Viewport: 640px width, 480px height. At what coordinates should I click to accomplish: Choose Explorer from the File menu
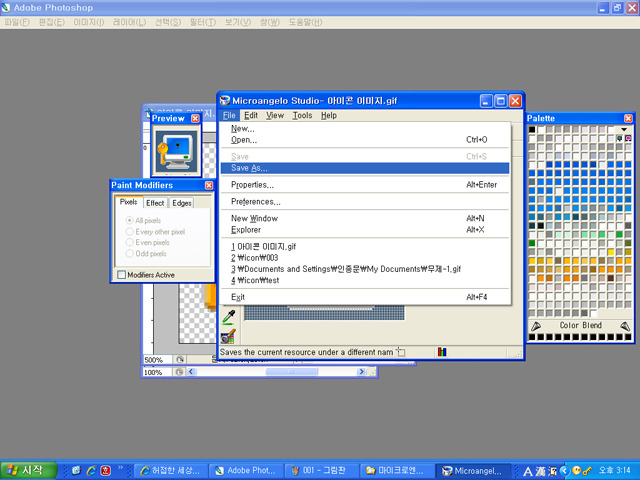365,230
